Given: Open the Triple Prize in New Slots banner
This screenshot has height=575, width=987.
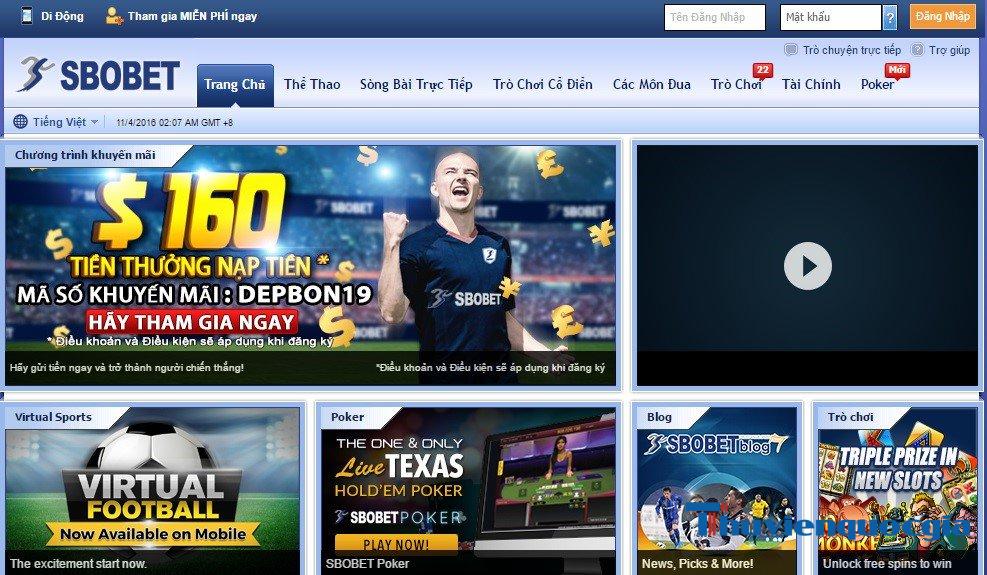Looking at the screenshot, I should point(898,490).
